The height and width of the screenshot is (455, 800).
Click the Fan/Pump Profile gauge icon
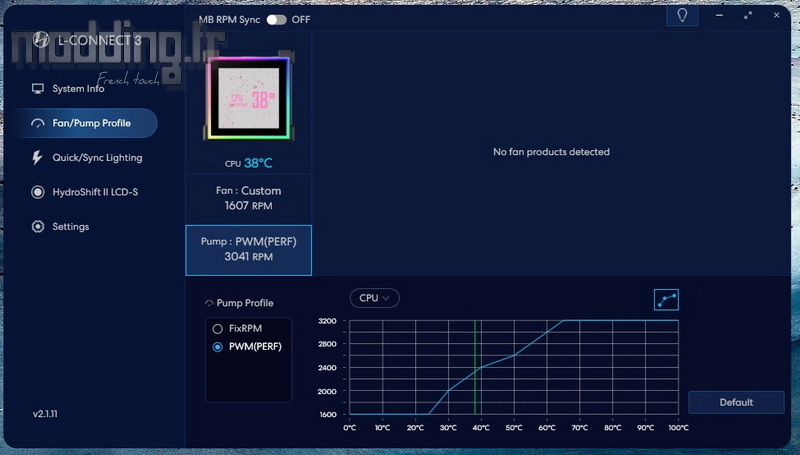pyautogui.click(x=38, y=124)
